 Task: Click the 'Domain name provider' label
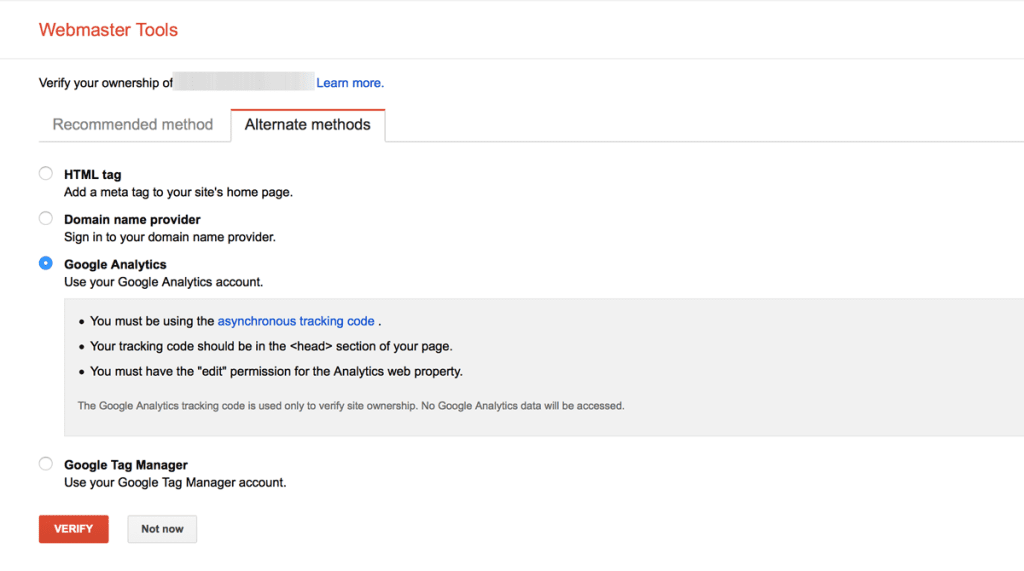(132, 220)
